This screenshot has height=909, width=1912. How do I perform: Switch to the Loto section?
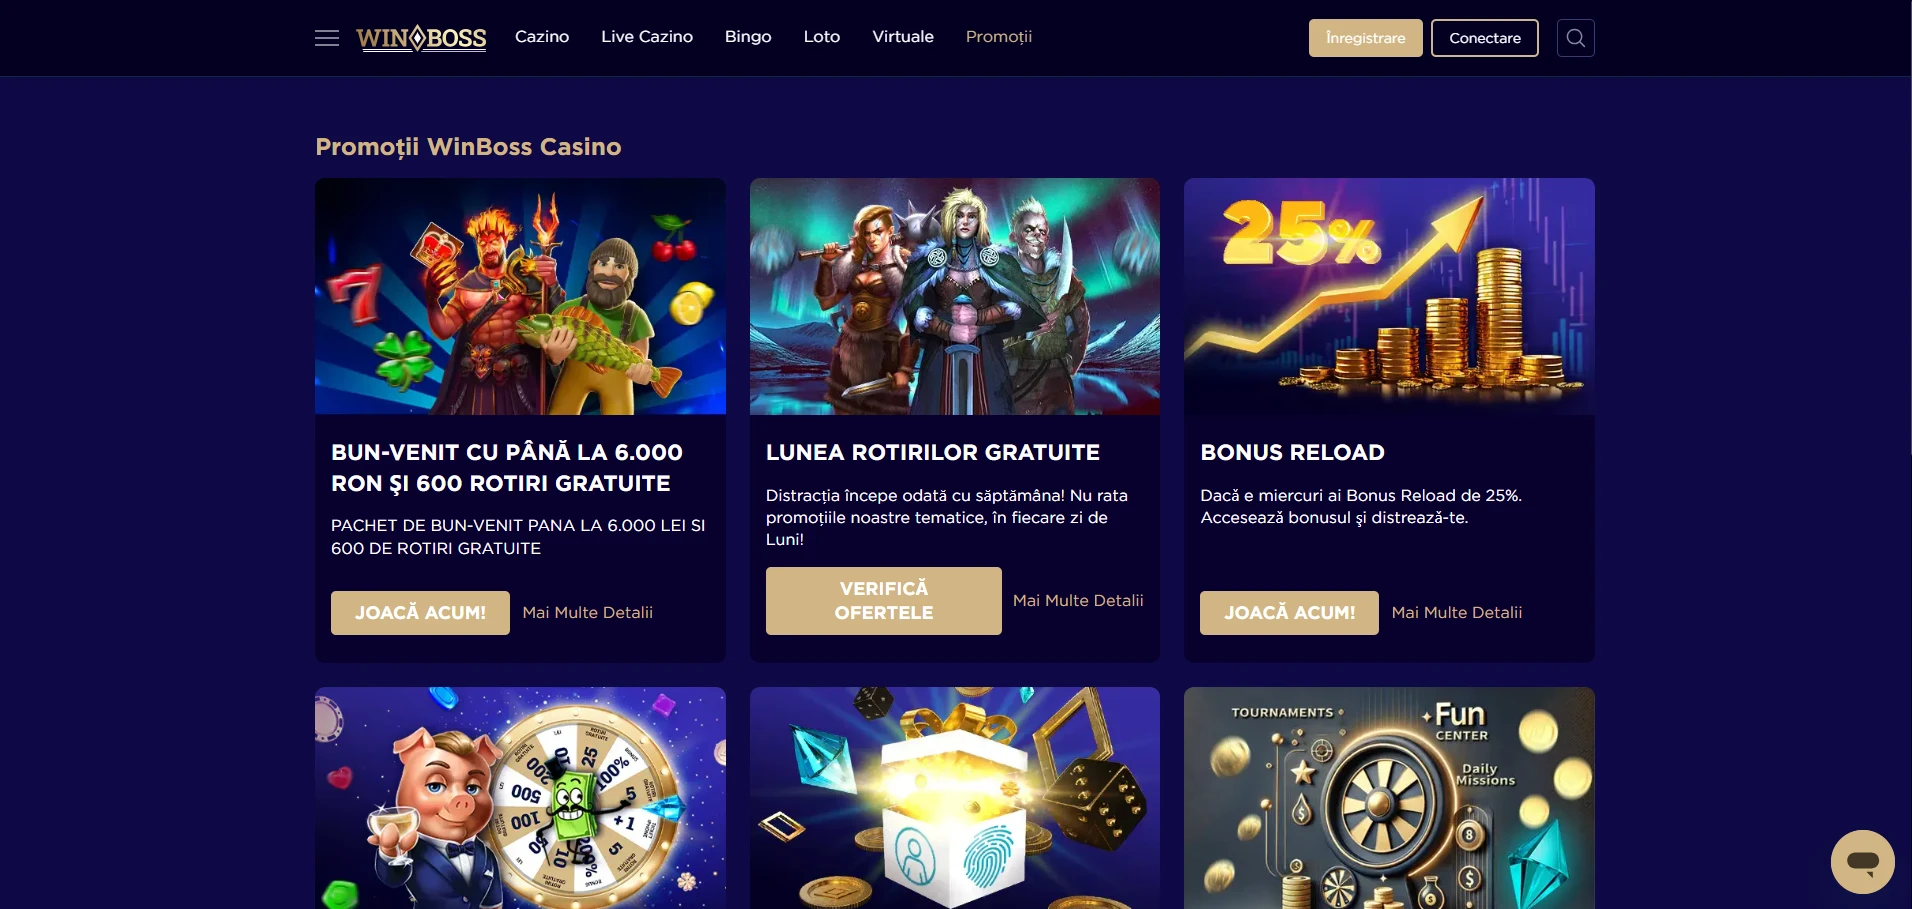(x=822, y=37)
